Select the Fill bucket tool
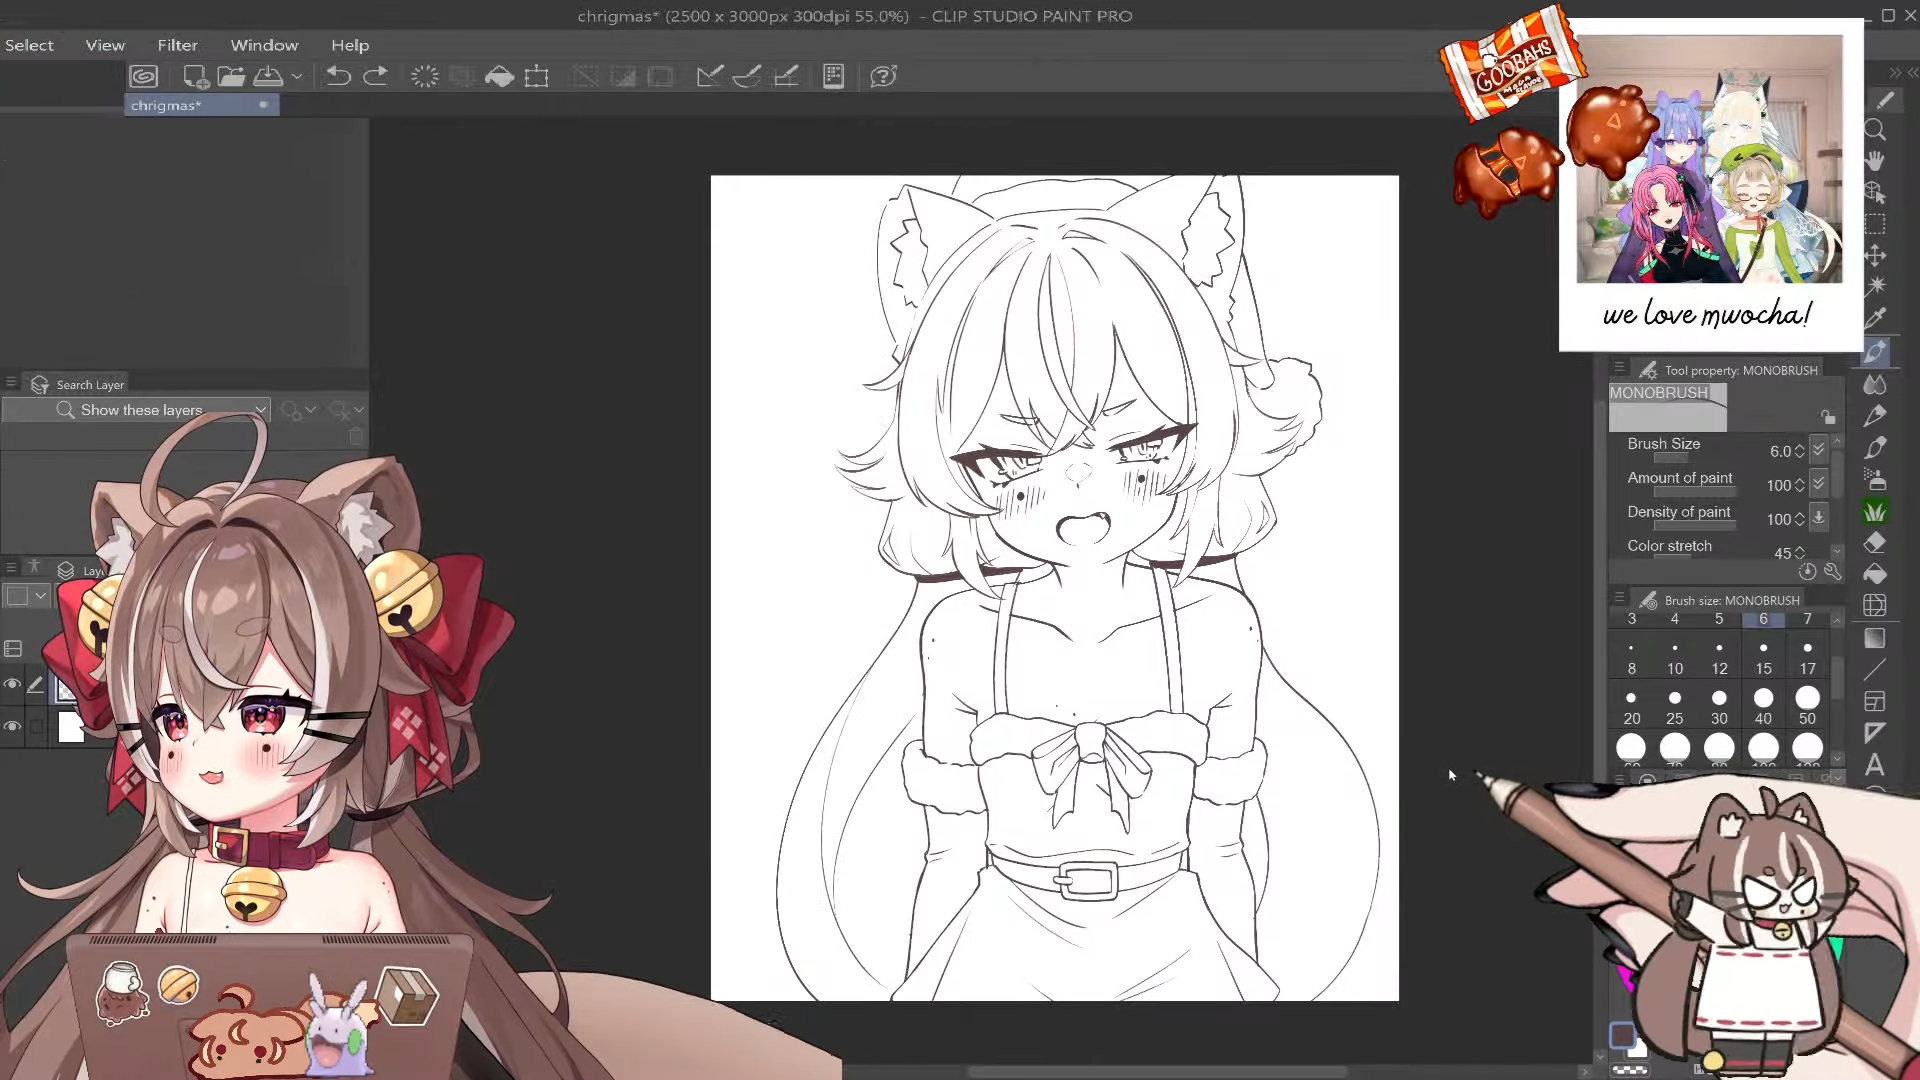 [1875, 574]
